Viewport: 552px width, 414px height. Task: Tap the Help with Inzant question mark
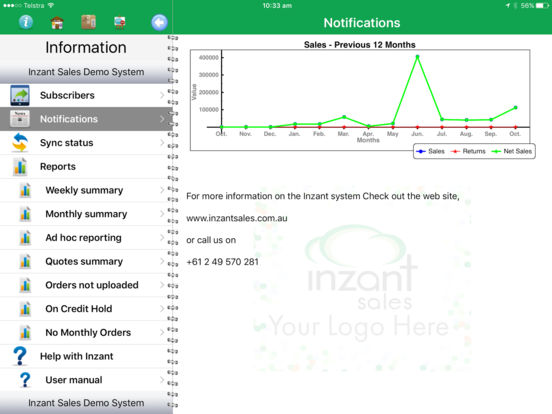[x=20, y=356]
